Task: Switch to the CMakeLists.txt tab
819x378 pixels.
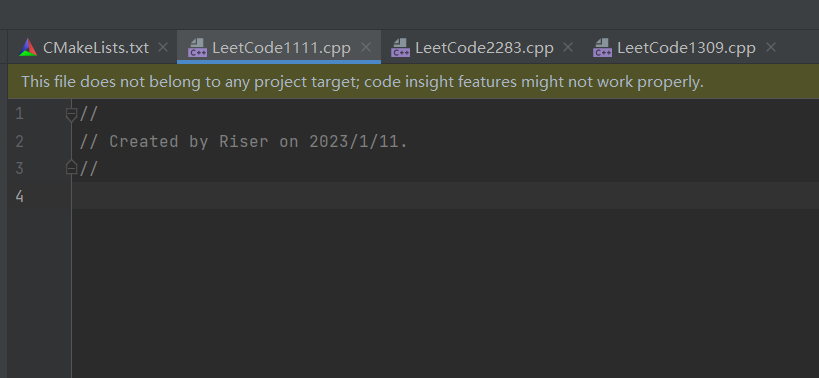Action: point(96,48)
